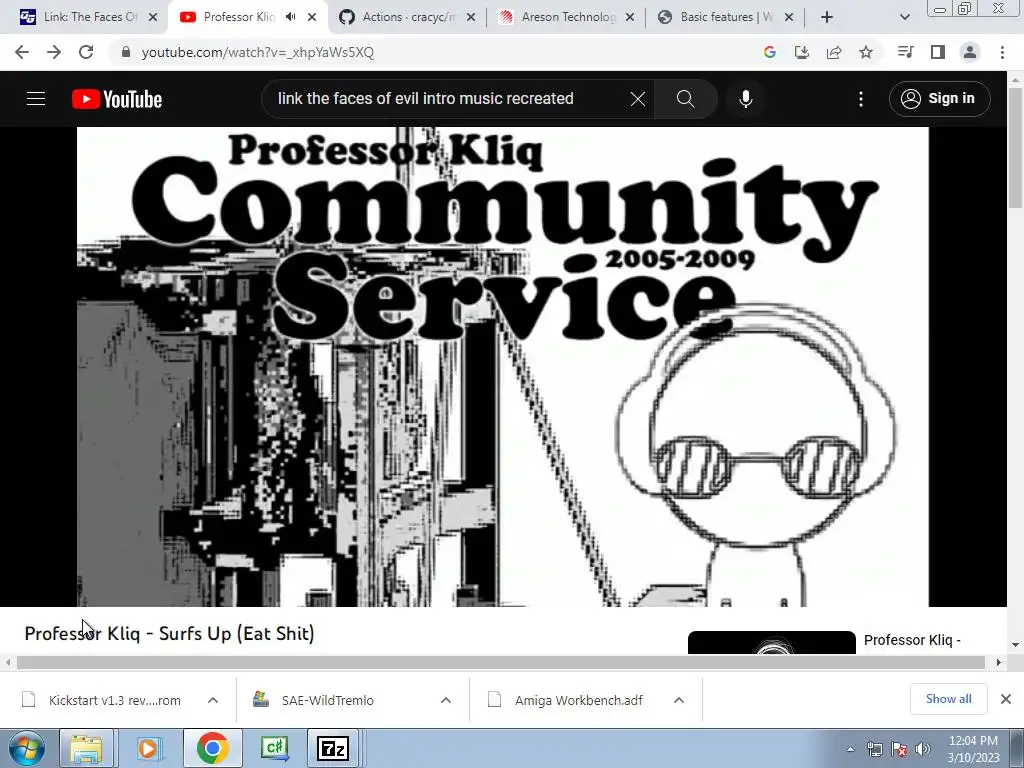Launch Windows Media Player from taskbar

pos(149,748)
